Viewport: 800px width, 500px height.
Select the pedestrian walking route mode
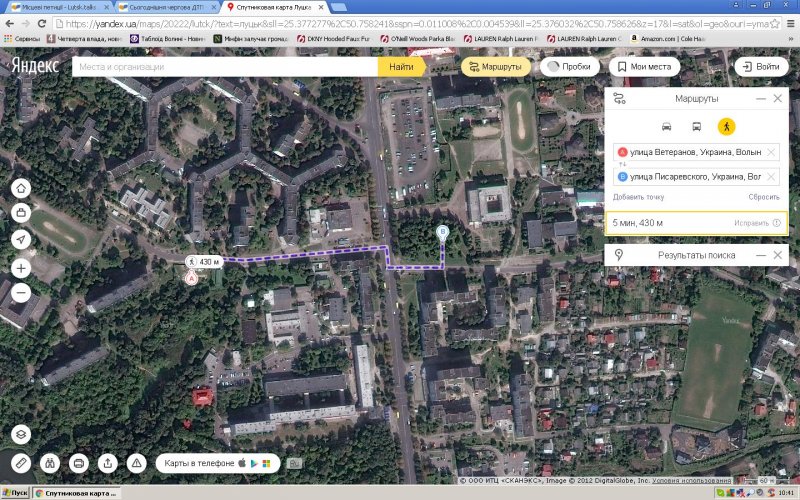[x=725, y=127]
